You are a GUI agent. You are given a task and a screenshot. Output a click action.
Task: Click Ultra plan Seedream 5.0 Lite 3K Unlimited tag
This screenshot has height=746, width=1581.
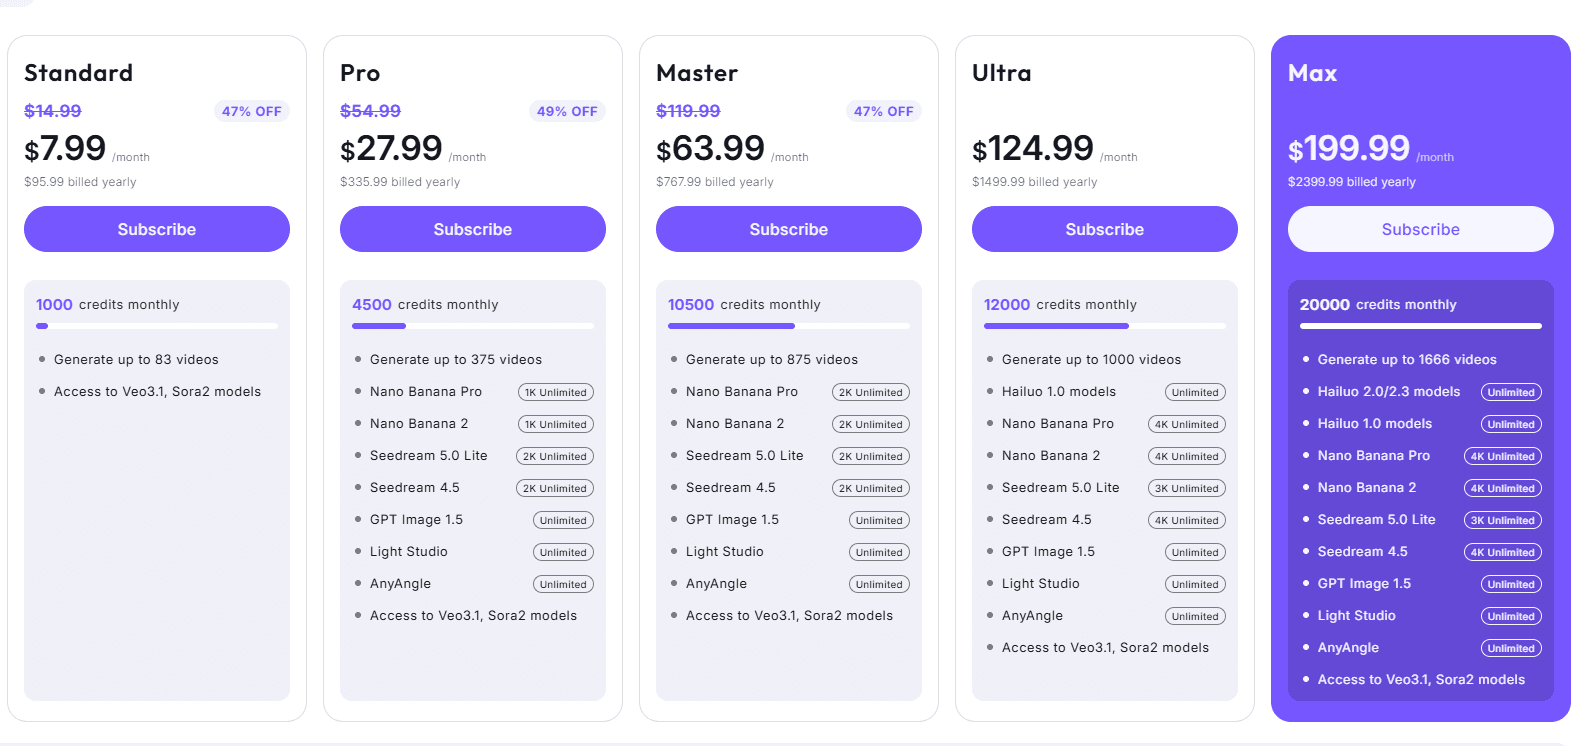point(1187,489)
